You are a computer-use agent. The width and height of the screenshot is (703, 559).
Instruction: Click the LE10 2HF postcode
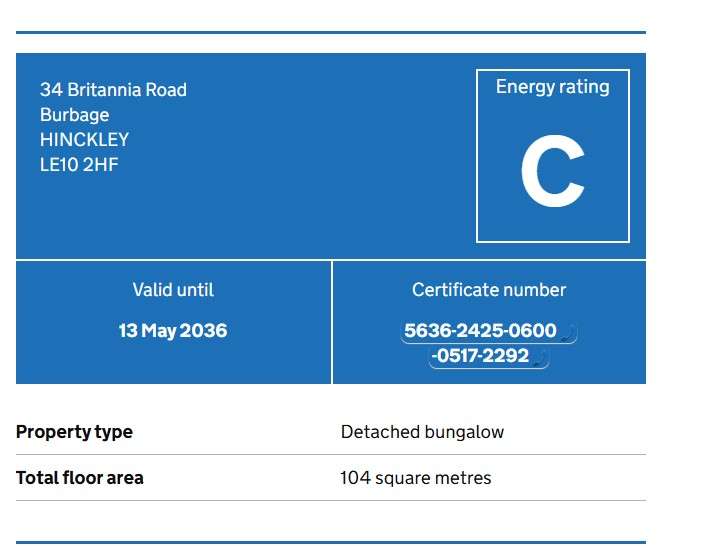[x=79, y=165]
